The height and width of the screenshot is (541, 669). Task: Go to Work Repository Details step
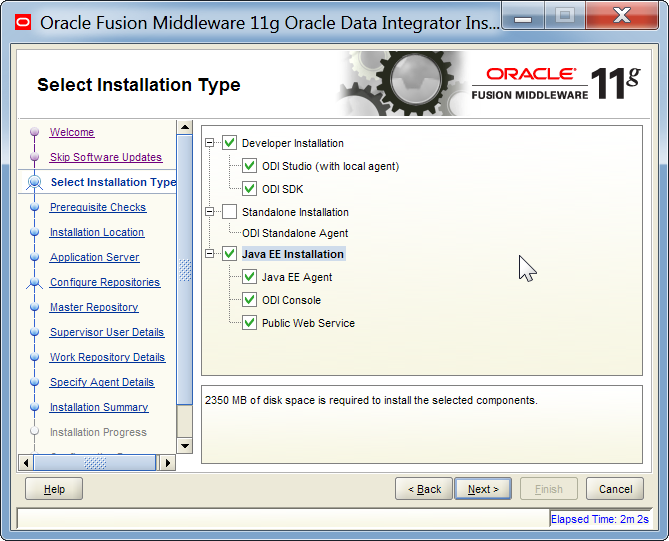[108, 357]
